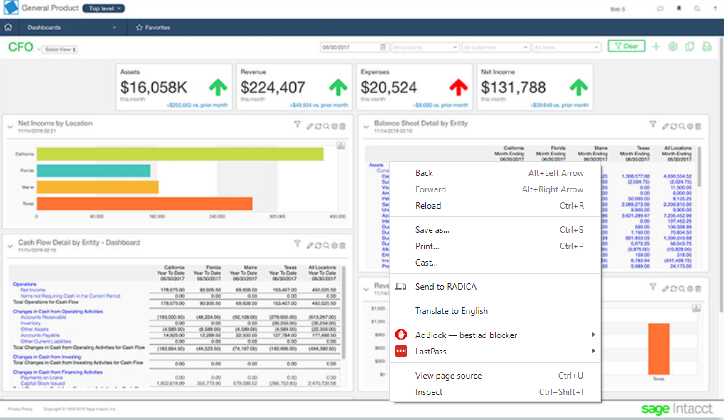Click the Bob S user name
724x420 pixels.
[x=618, y=9]
